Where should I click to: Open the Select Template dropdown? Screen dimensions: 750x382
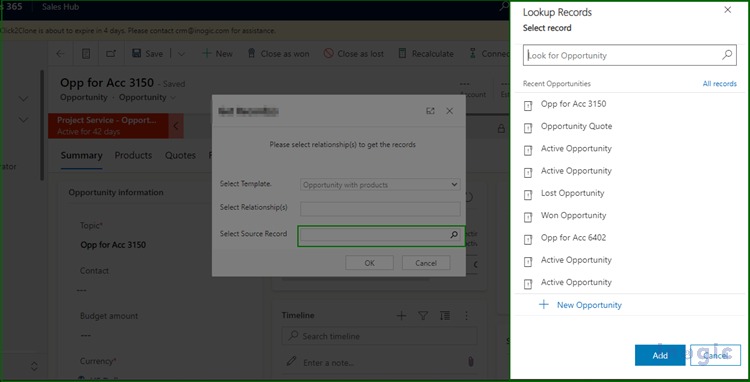(x=380, y=185)
